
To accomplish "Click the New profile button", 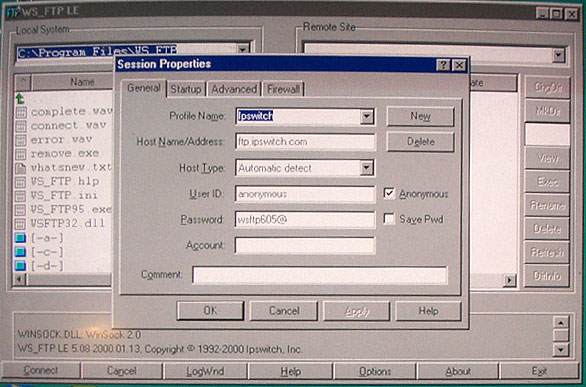I will pyautogui.click(x=420, y=116).
